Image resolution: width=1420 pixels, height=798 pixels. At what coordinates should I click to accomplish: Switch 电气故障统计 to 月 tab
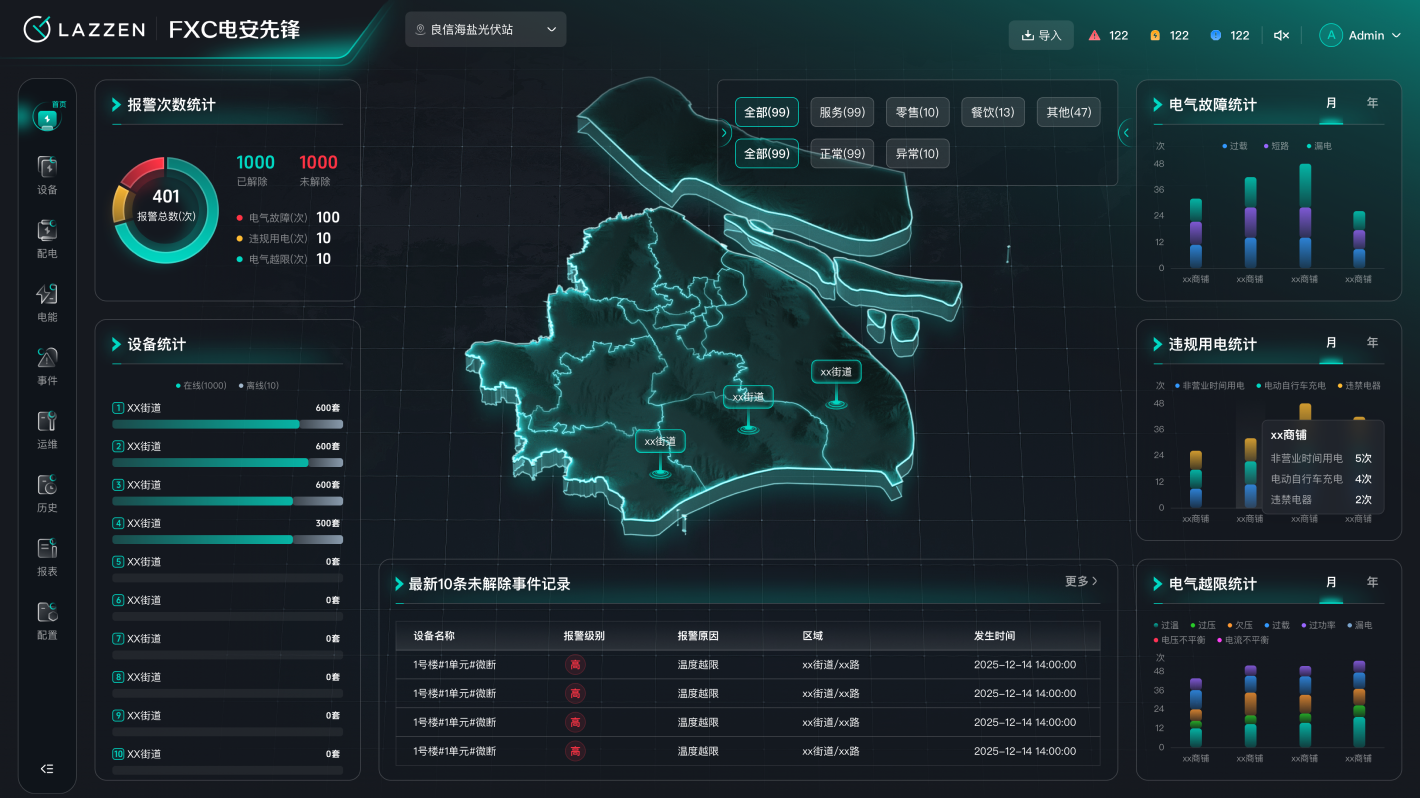tap(1331, 103)
